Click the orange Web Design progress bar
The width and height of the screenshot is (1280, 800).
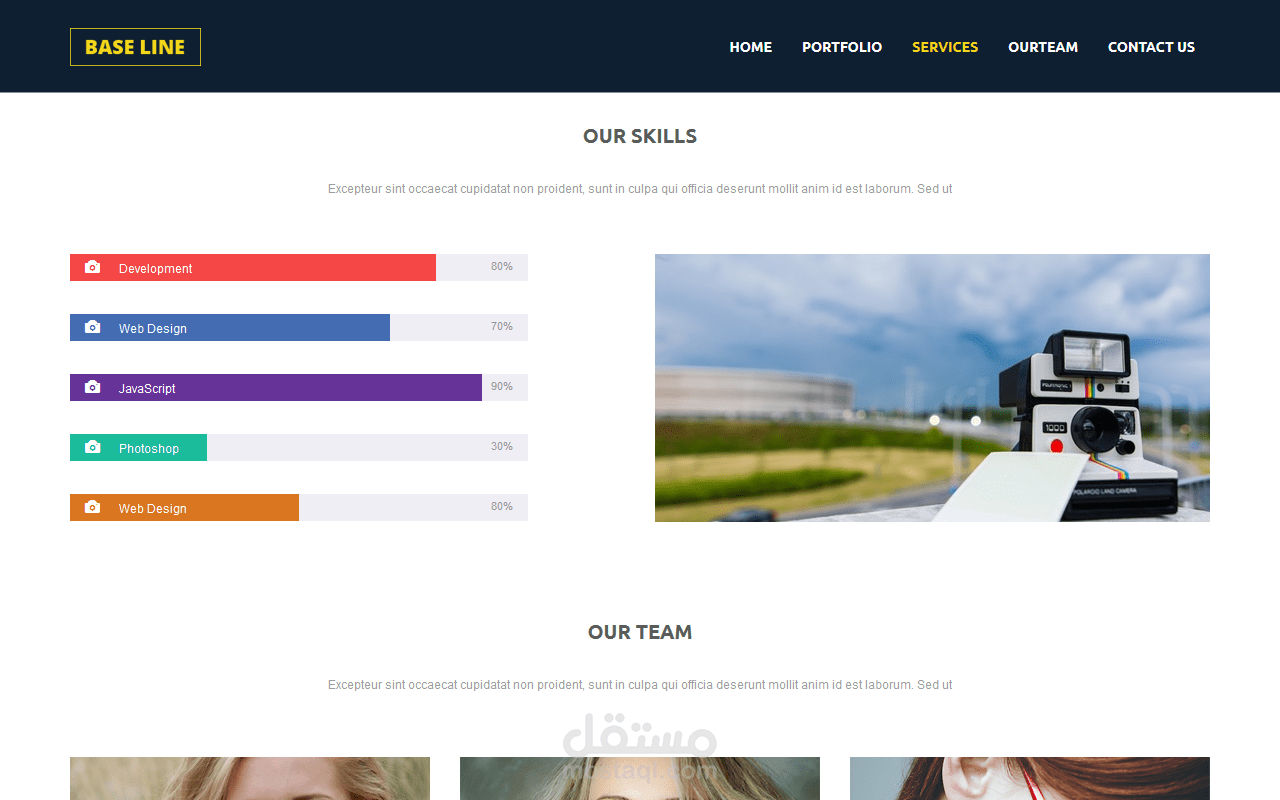[x=184, y=507]
